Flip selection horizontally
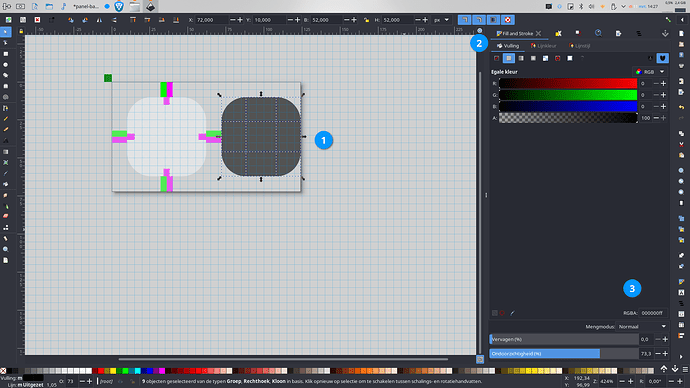 99,20
